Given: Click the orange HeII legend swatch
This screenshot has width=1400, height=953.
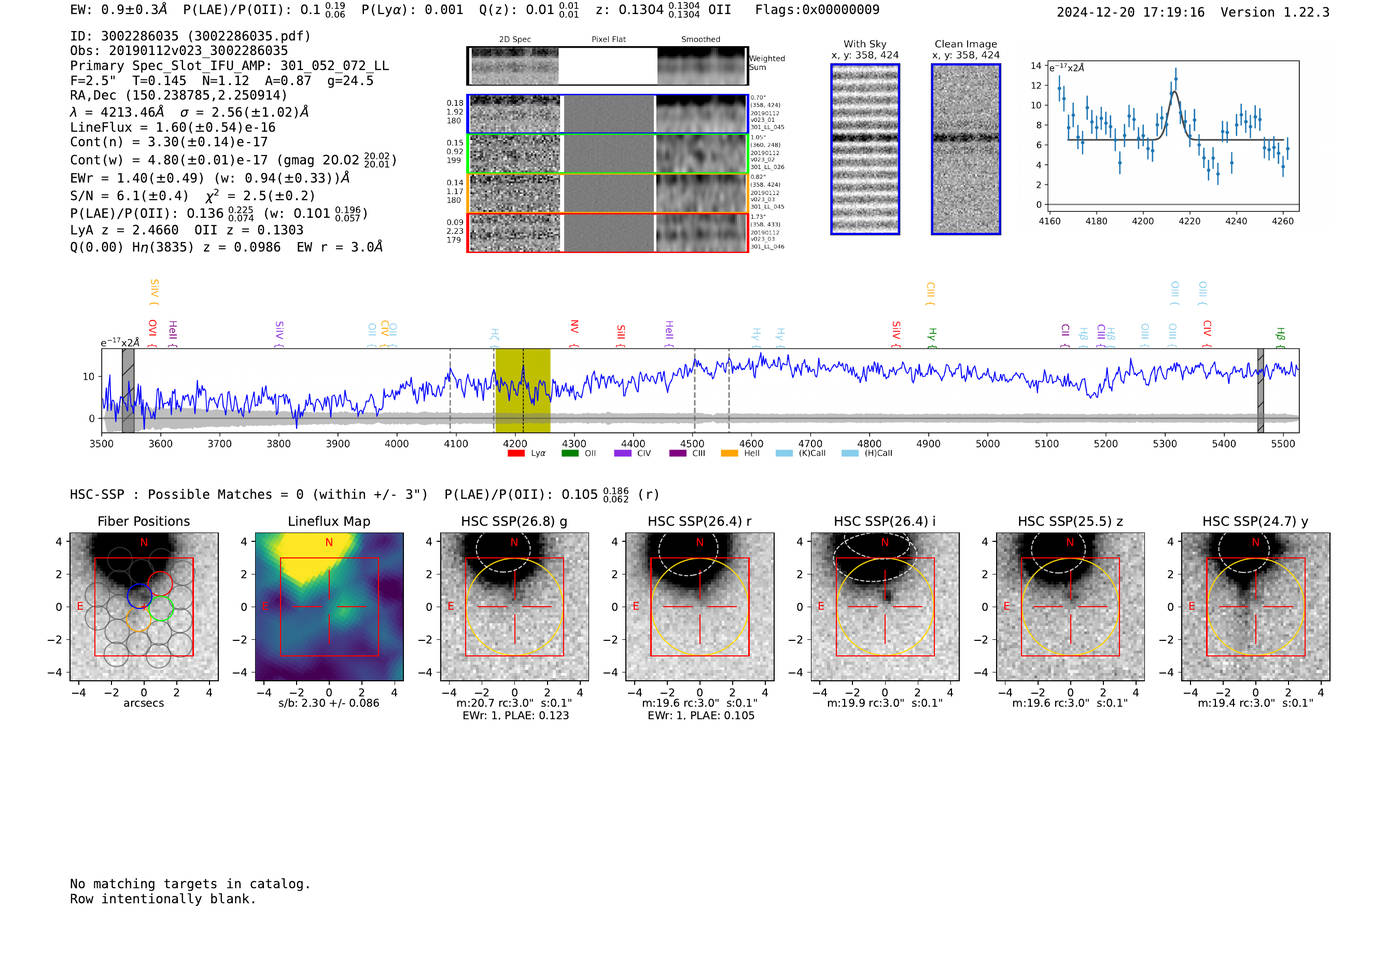Looking at the screenshot, I should point(729,453).
